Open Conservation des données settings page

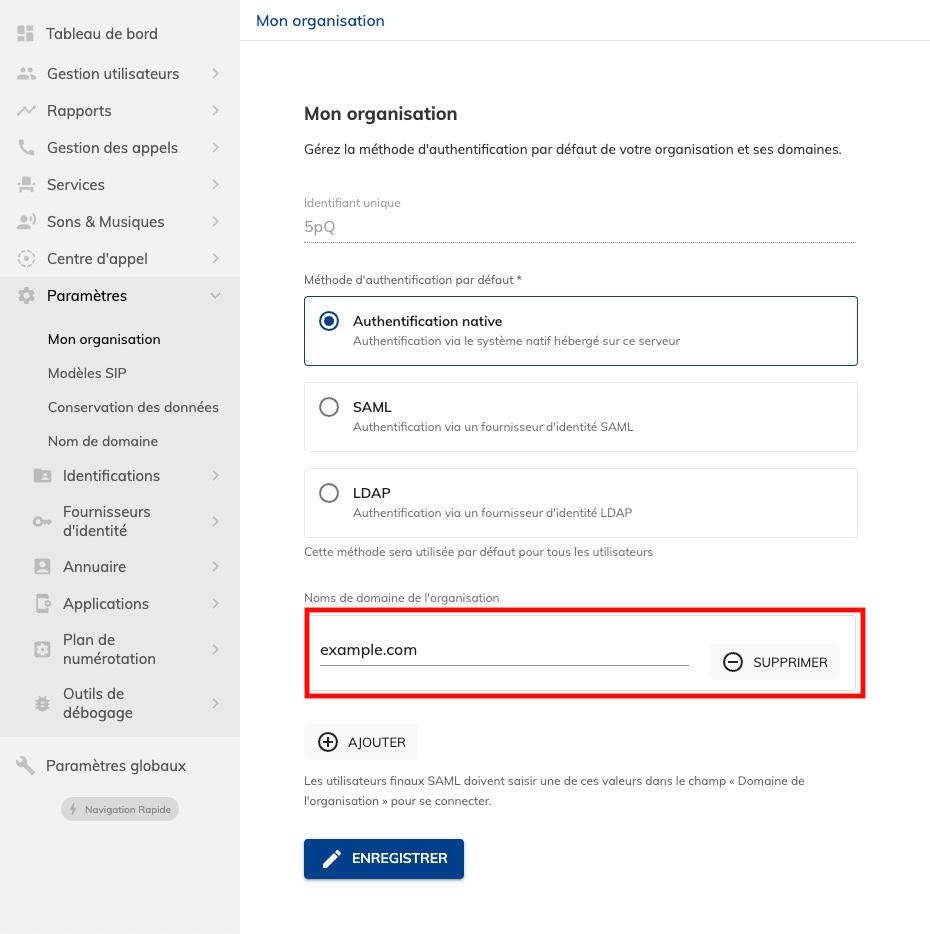[133, 407]
